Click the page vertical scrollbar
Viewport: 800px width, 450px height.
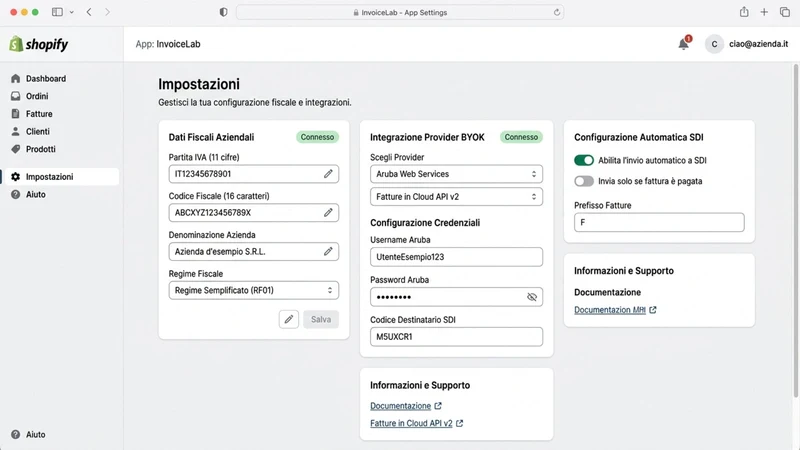pyautogui.click(x=796, y=231)
